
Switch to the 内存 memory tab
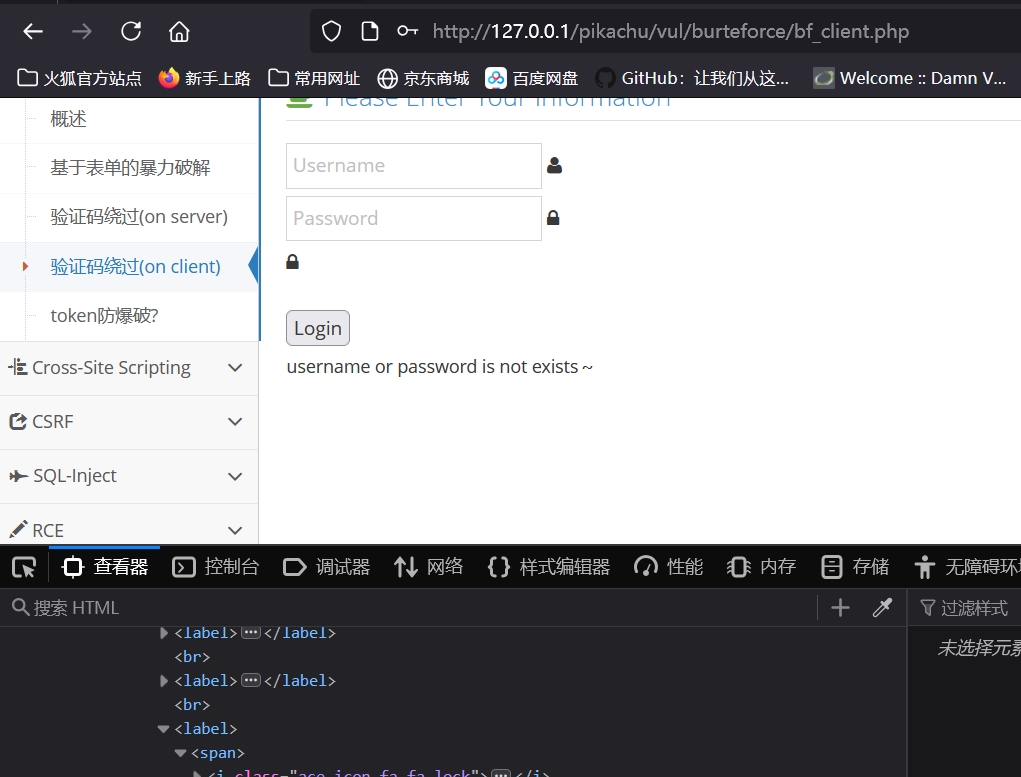coord(762,567)
